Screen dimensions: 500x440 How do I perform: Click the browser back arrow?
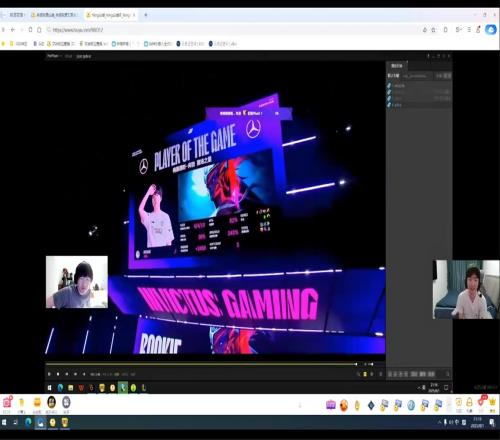13,30
